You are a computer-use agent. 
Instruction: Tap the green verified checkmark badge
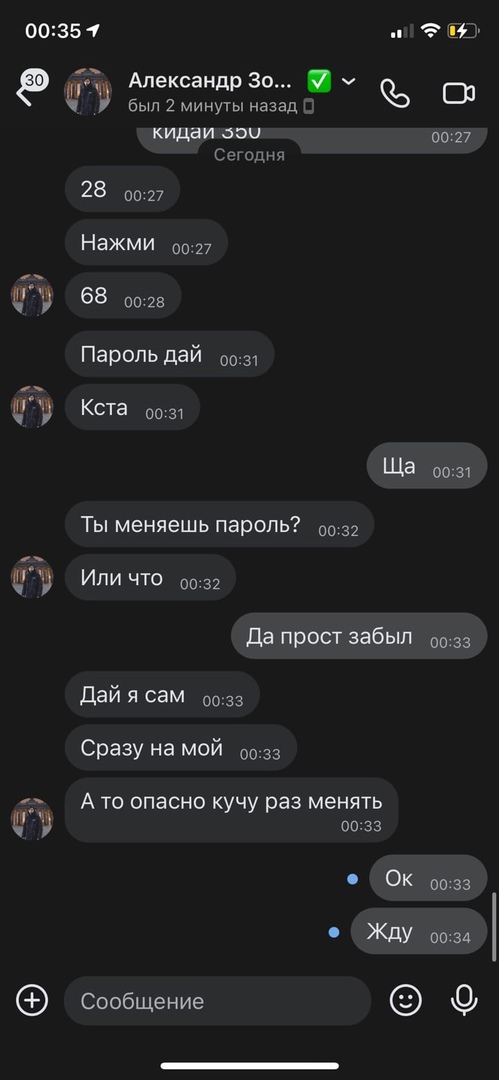point(319,81)
